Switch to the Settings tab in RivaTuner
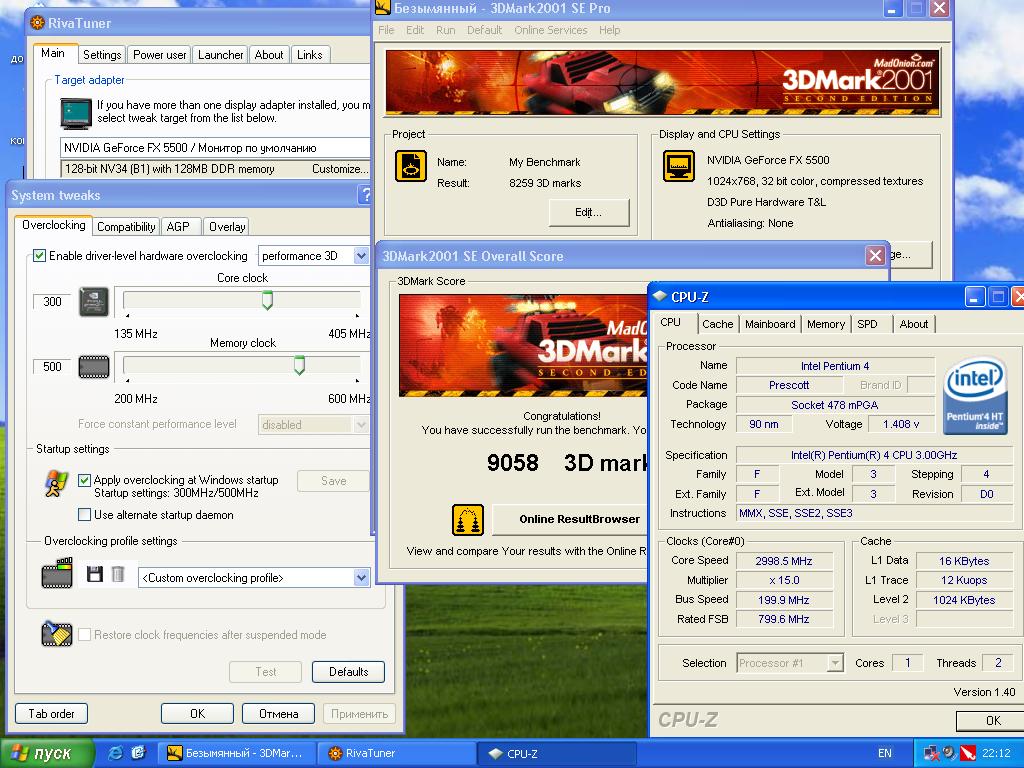 tap(102, 55)
